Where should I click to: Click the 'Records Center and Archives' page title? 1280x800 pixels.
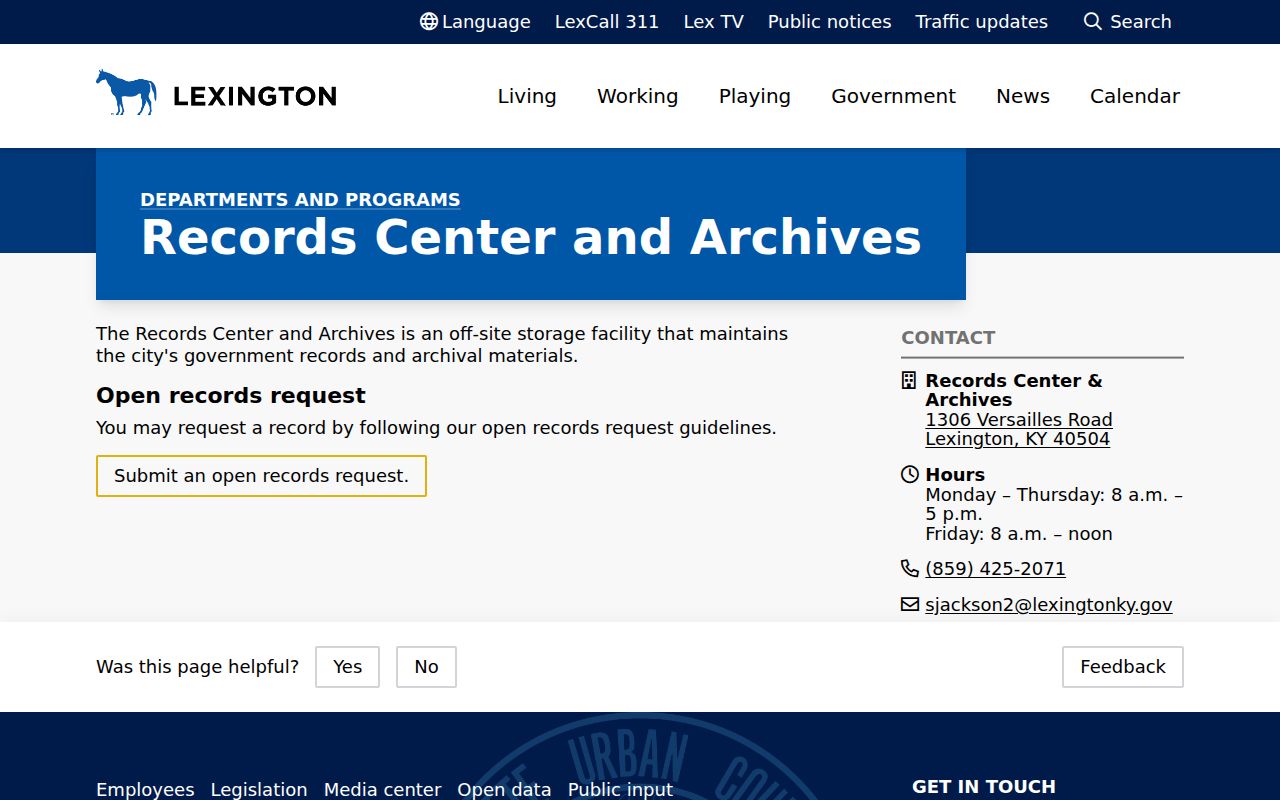531,237
